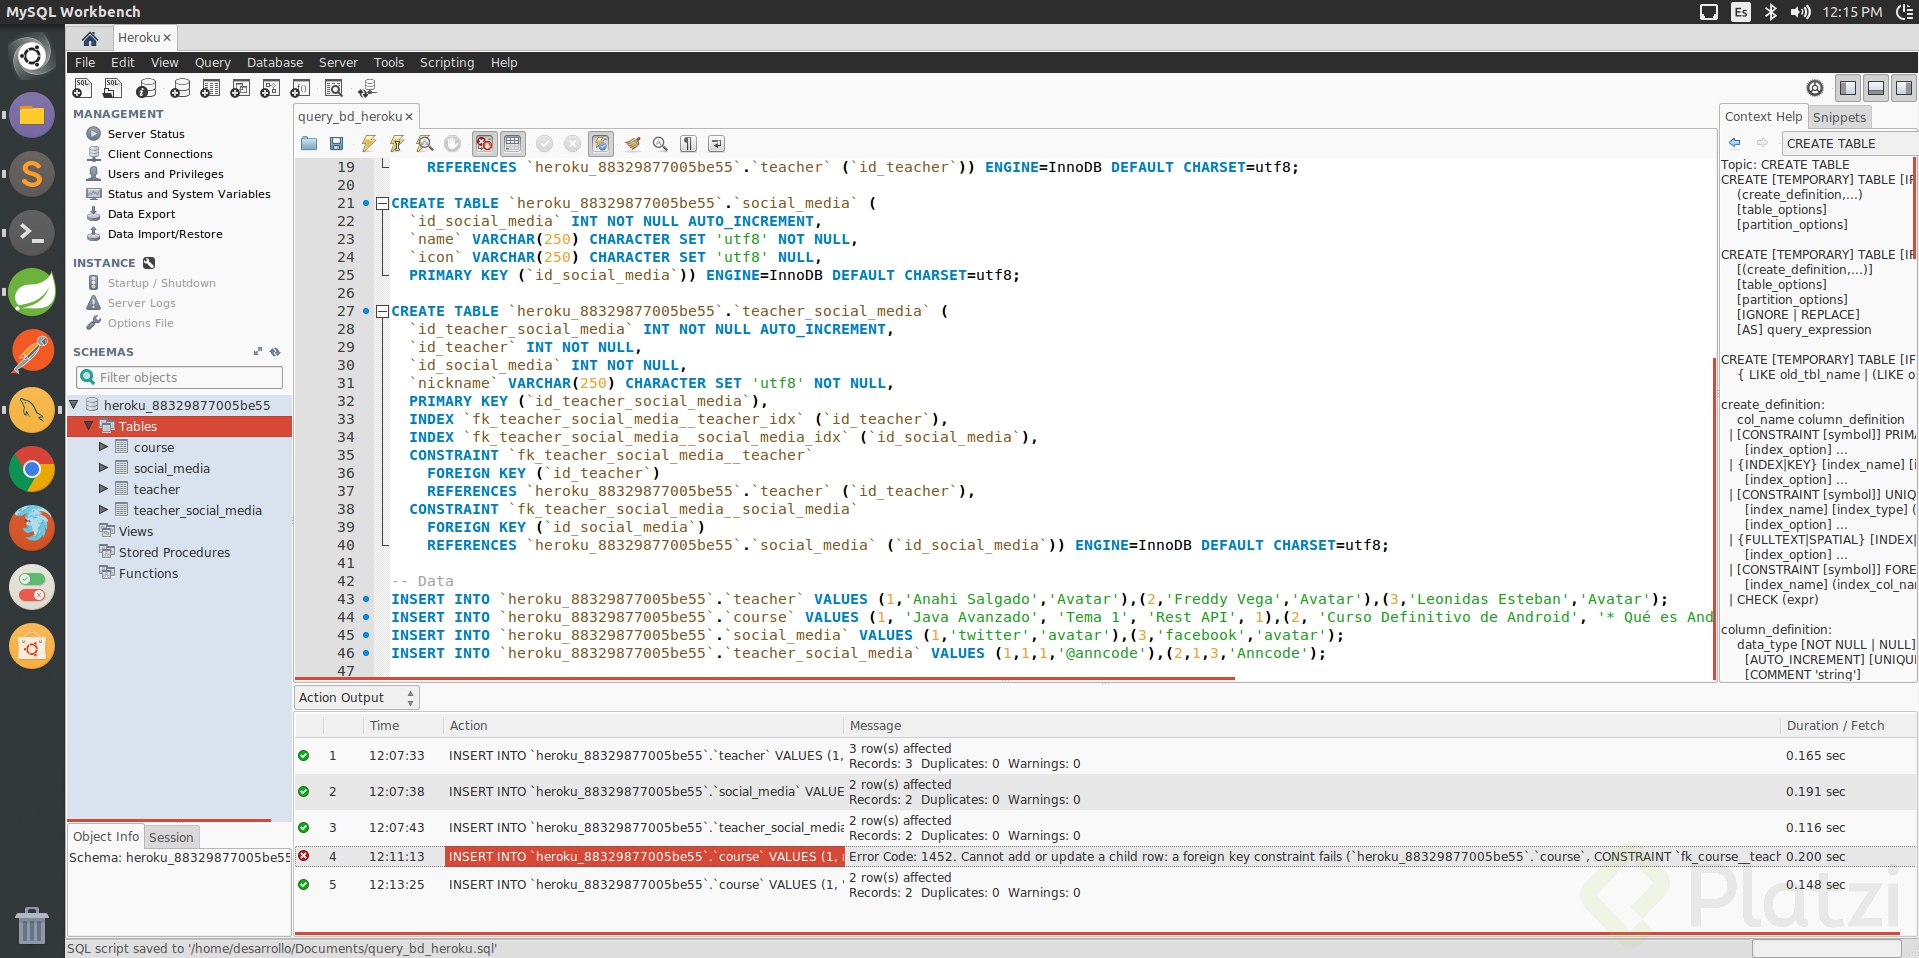Open the Action Output dropdown
Viewport: 1919px width, 958px height.
pos(356,698)
